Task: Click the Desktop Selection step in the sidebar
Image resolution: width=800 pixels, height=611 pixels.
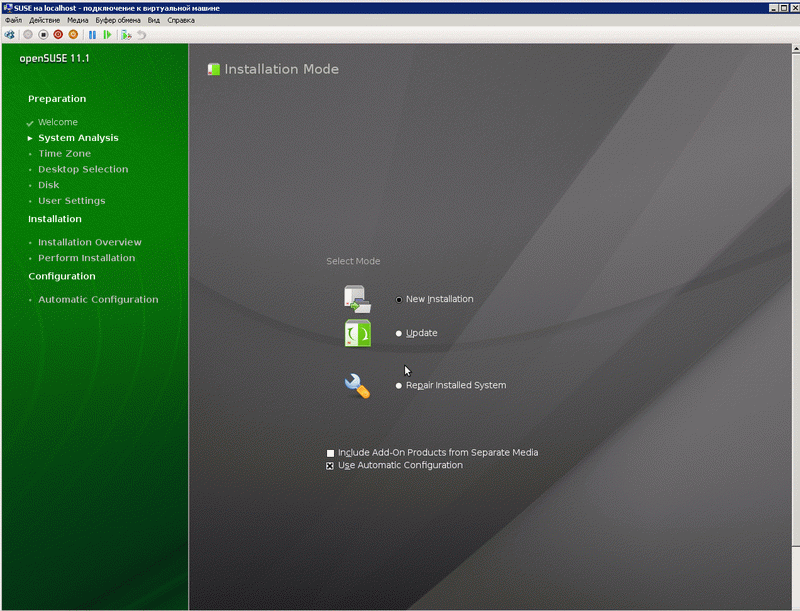Action: (83, 169)
